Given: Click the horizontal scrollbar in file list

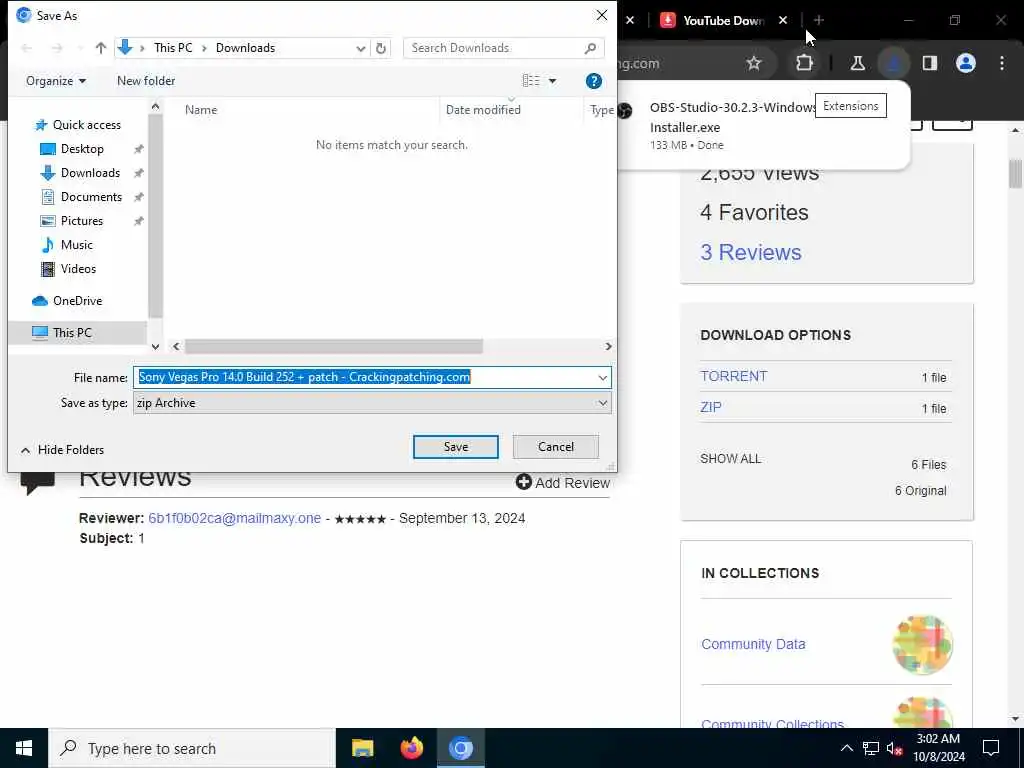Looking at the screenshot, I should click(x=333, y=346).
